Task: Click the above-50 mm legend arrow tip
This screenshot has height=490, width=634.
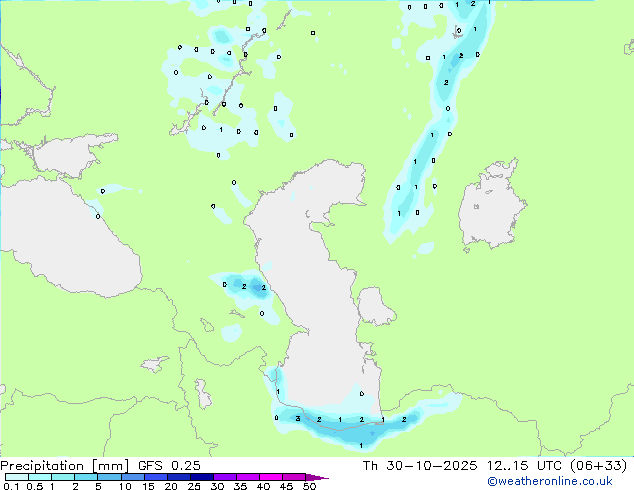Action: pos(317,477)
